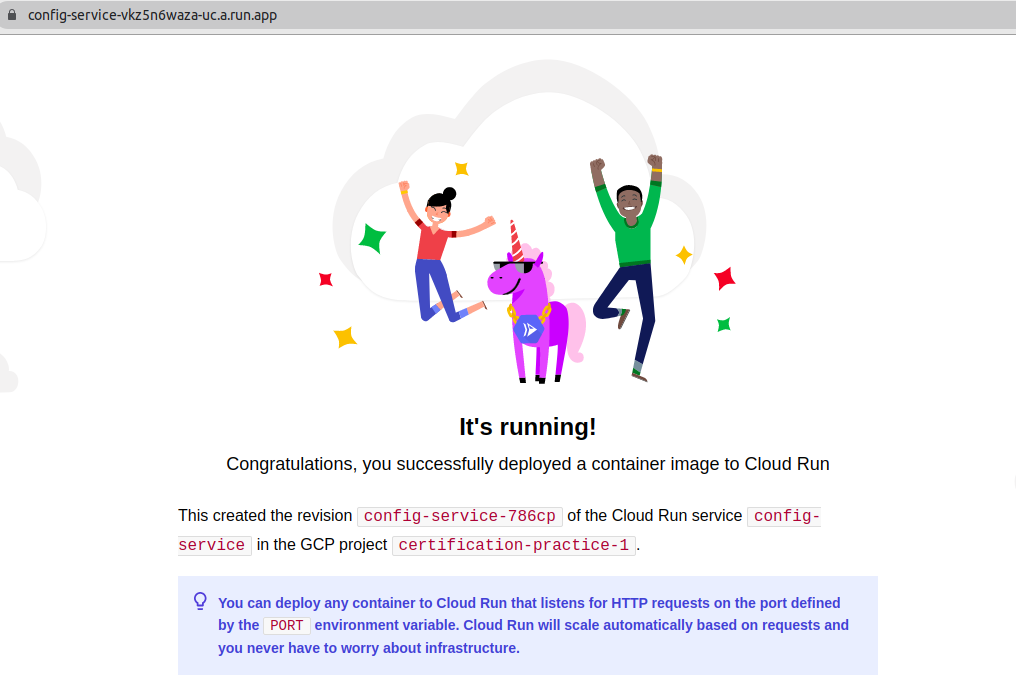
Task: Click the yellow sparkle near the man's elbow
Action: pos(683,254)
